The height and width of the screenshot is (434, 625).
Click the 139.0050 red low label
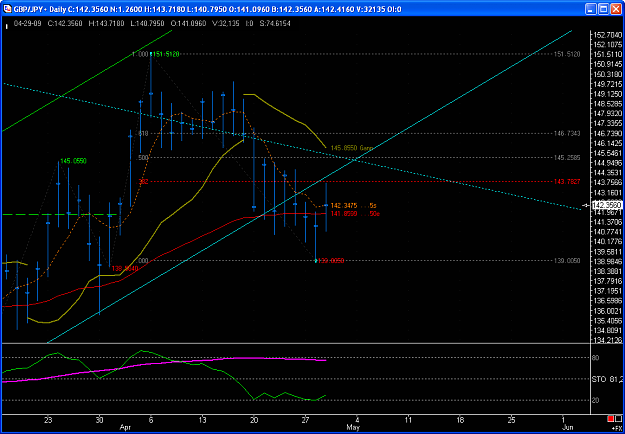[x=331, y=261]
